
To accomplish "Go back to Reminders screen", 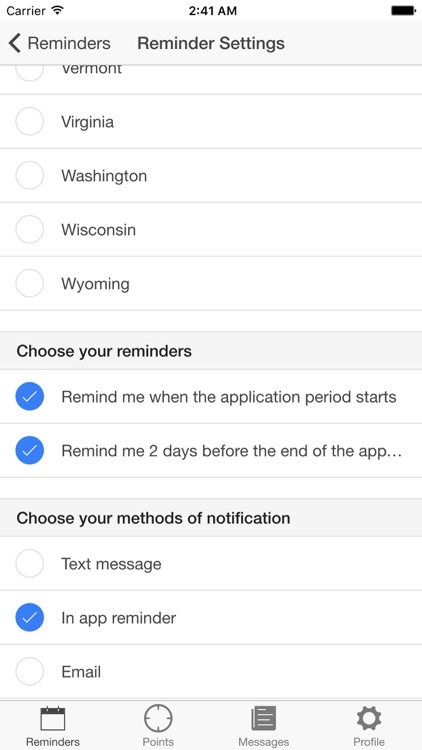I will click(x=59, y=43).
